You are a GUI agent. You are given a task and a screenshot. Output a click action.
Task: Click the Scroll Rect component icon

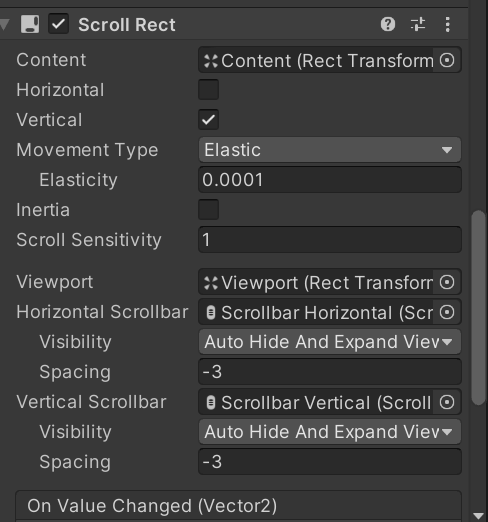pyautogui.click(x=30, y=24)
